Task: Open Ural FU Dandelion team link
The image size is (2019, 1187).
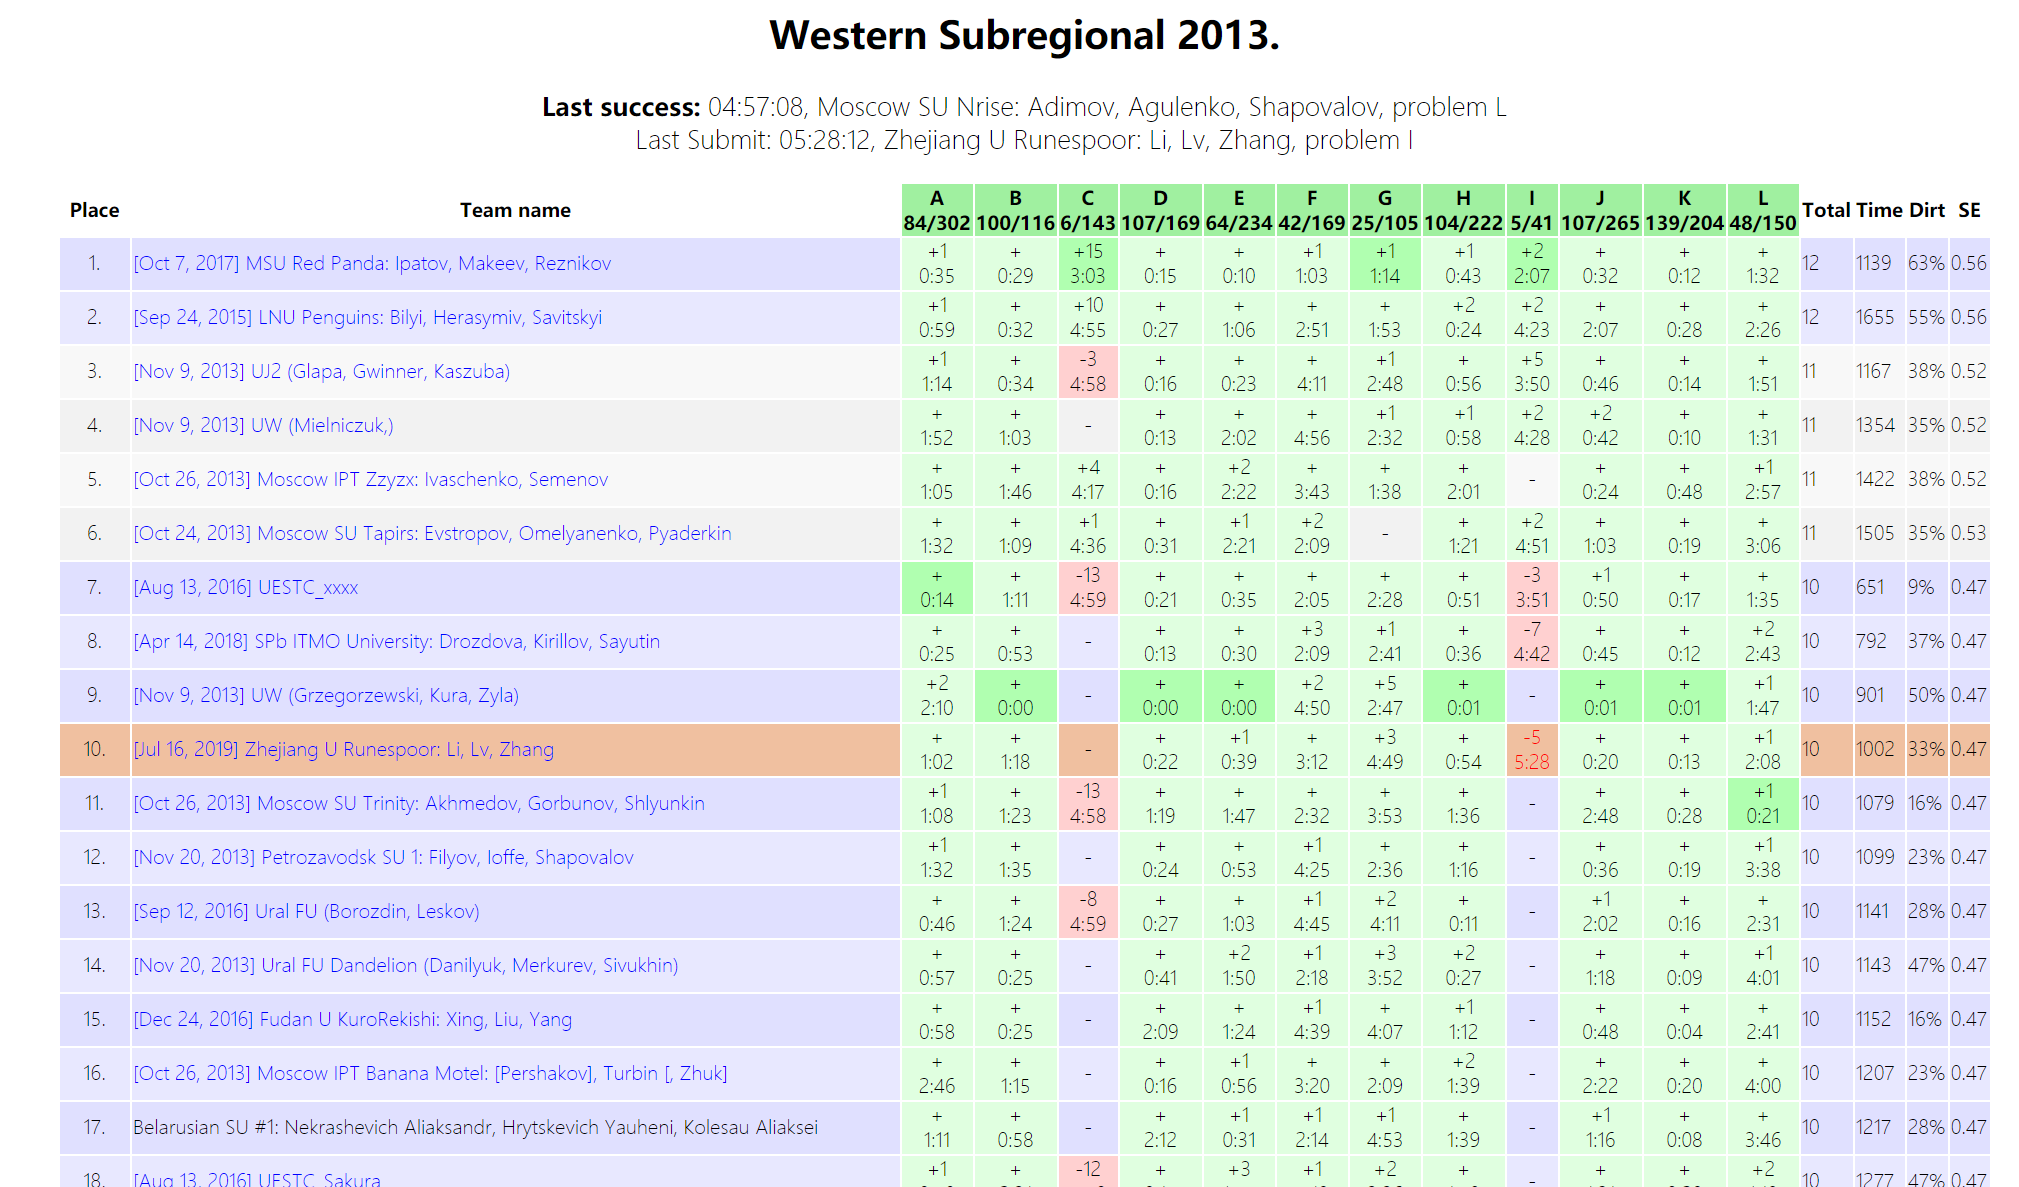Action: tap(405, 965)
